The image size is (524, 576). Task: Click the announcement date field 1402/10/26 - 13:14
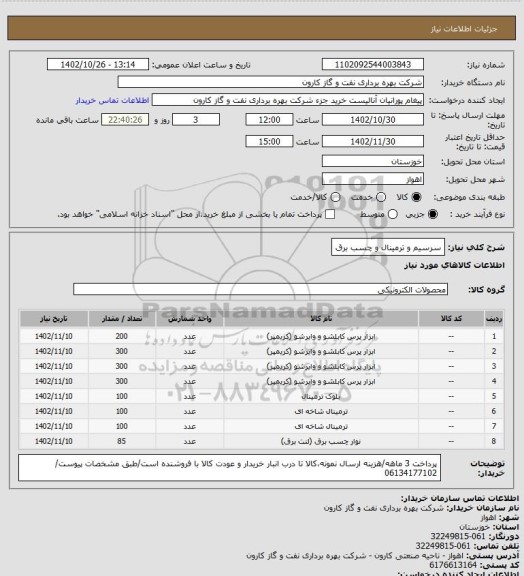(x=98, y=64)
